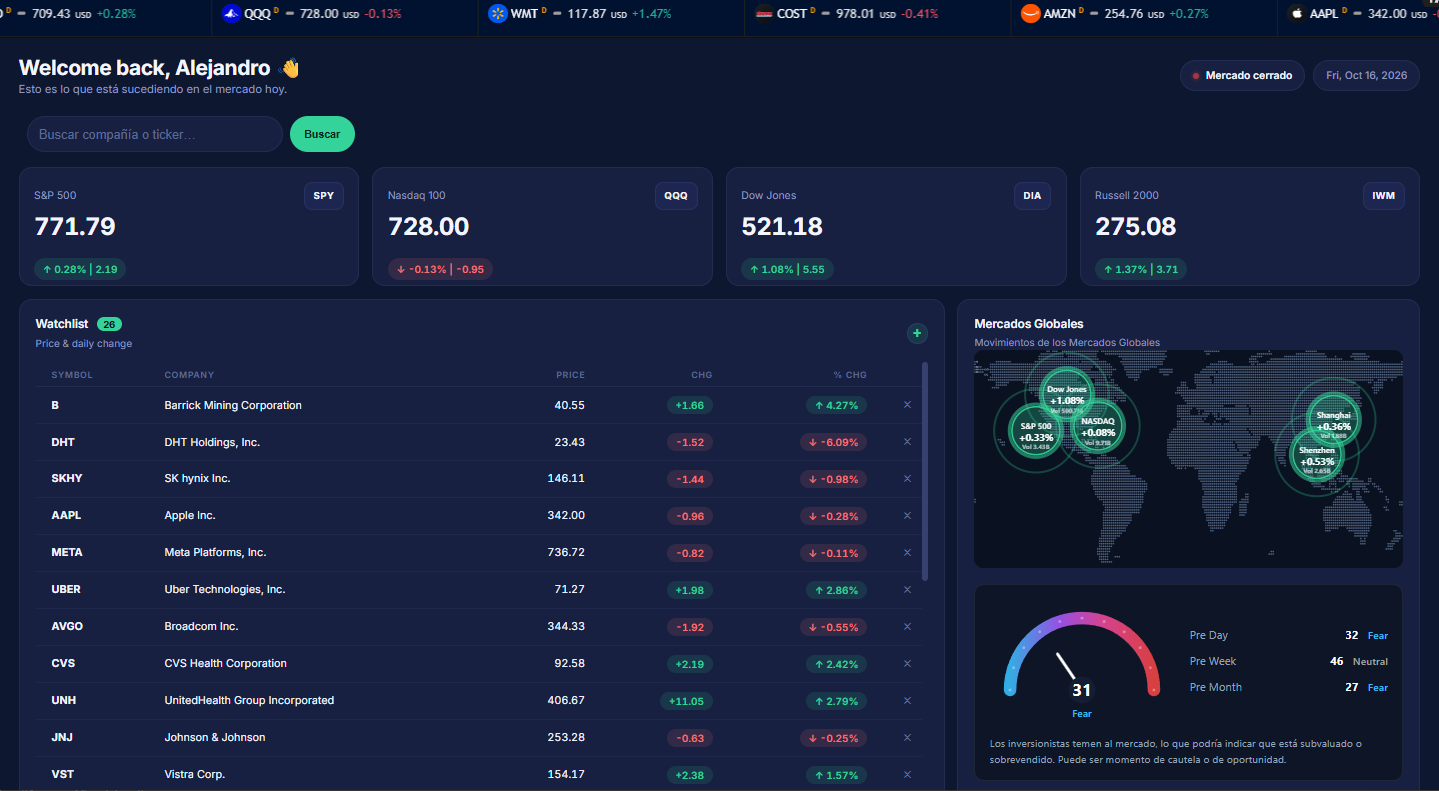Click the COST logo in the ticker bar
Image resolution: width=1439 pixels, height=791 pixels.
click(x=764, y=14)
